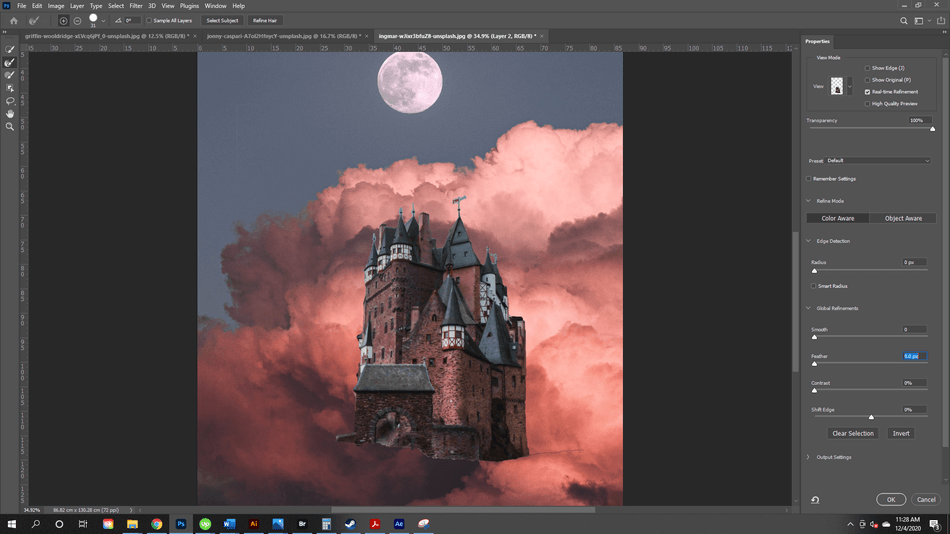Click the Refine Hair button
Image resolution: width=950 pixels, height=534 pixels.
(265, 21)
